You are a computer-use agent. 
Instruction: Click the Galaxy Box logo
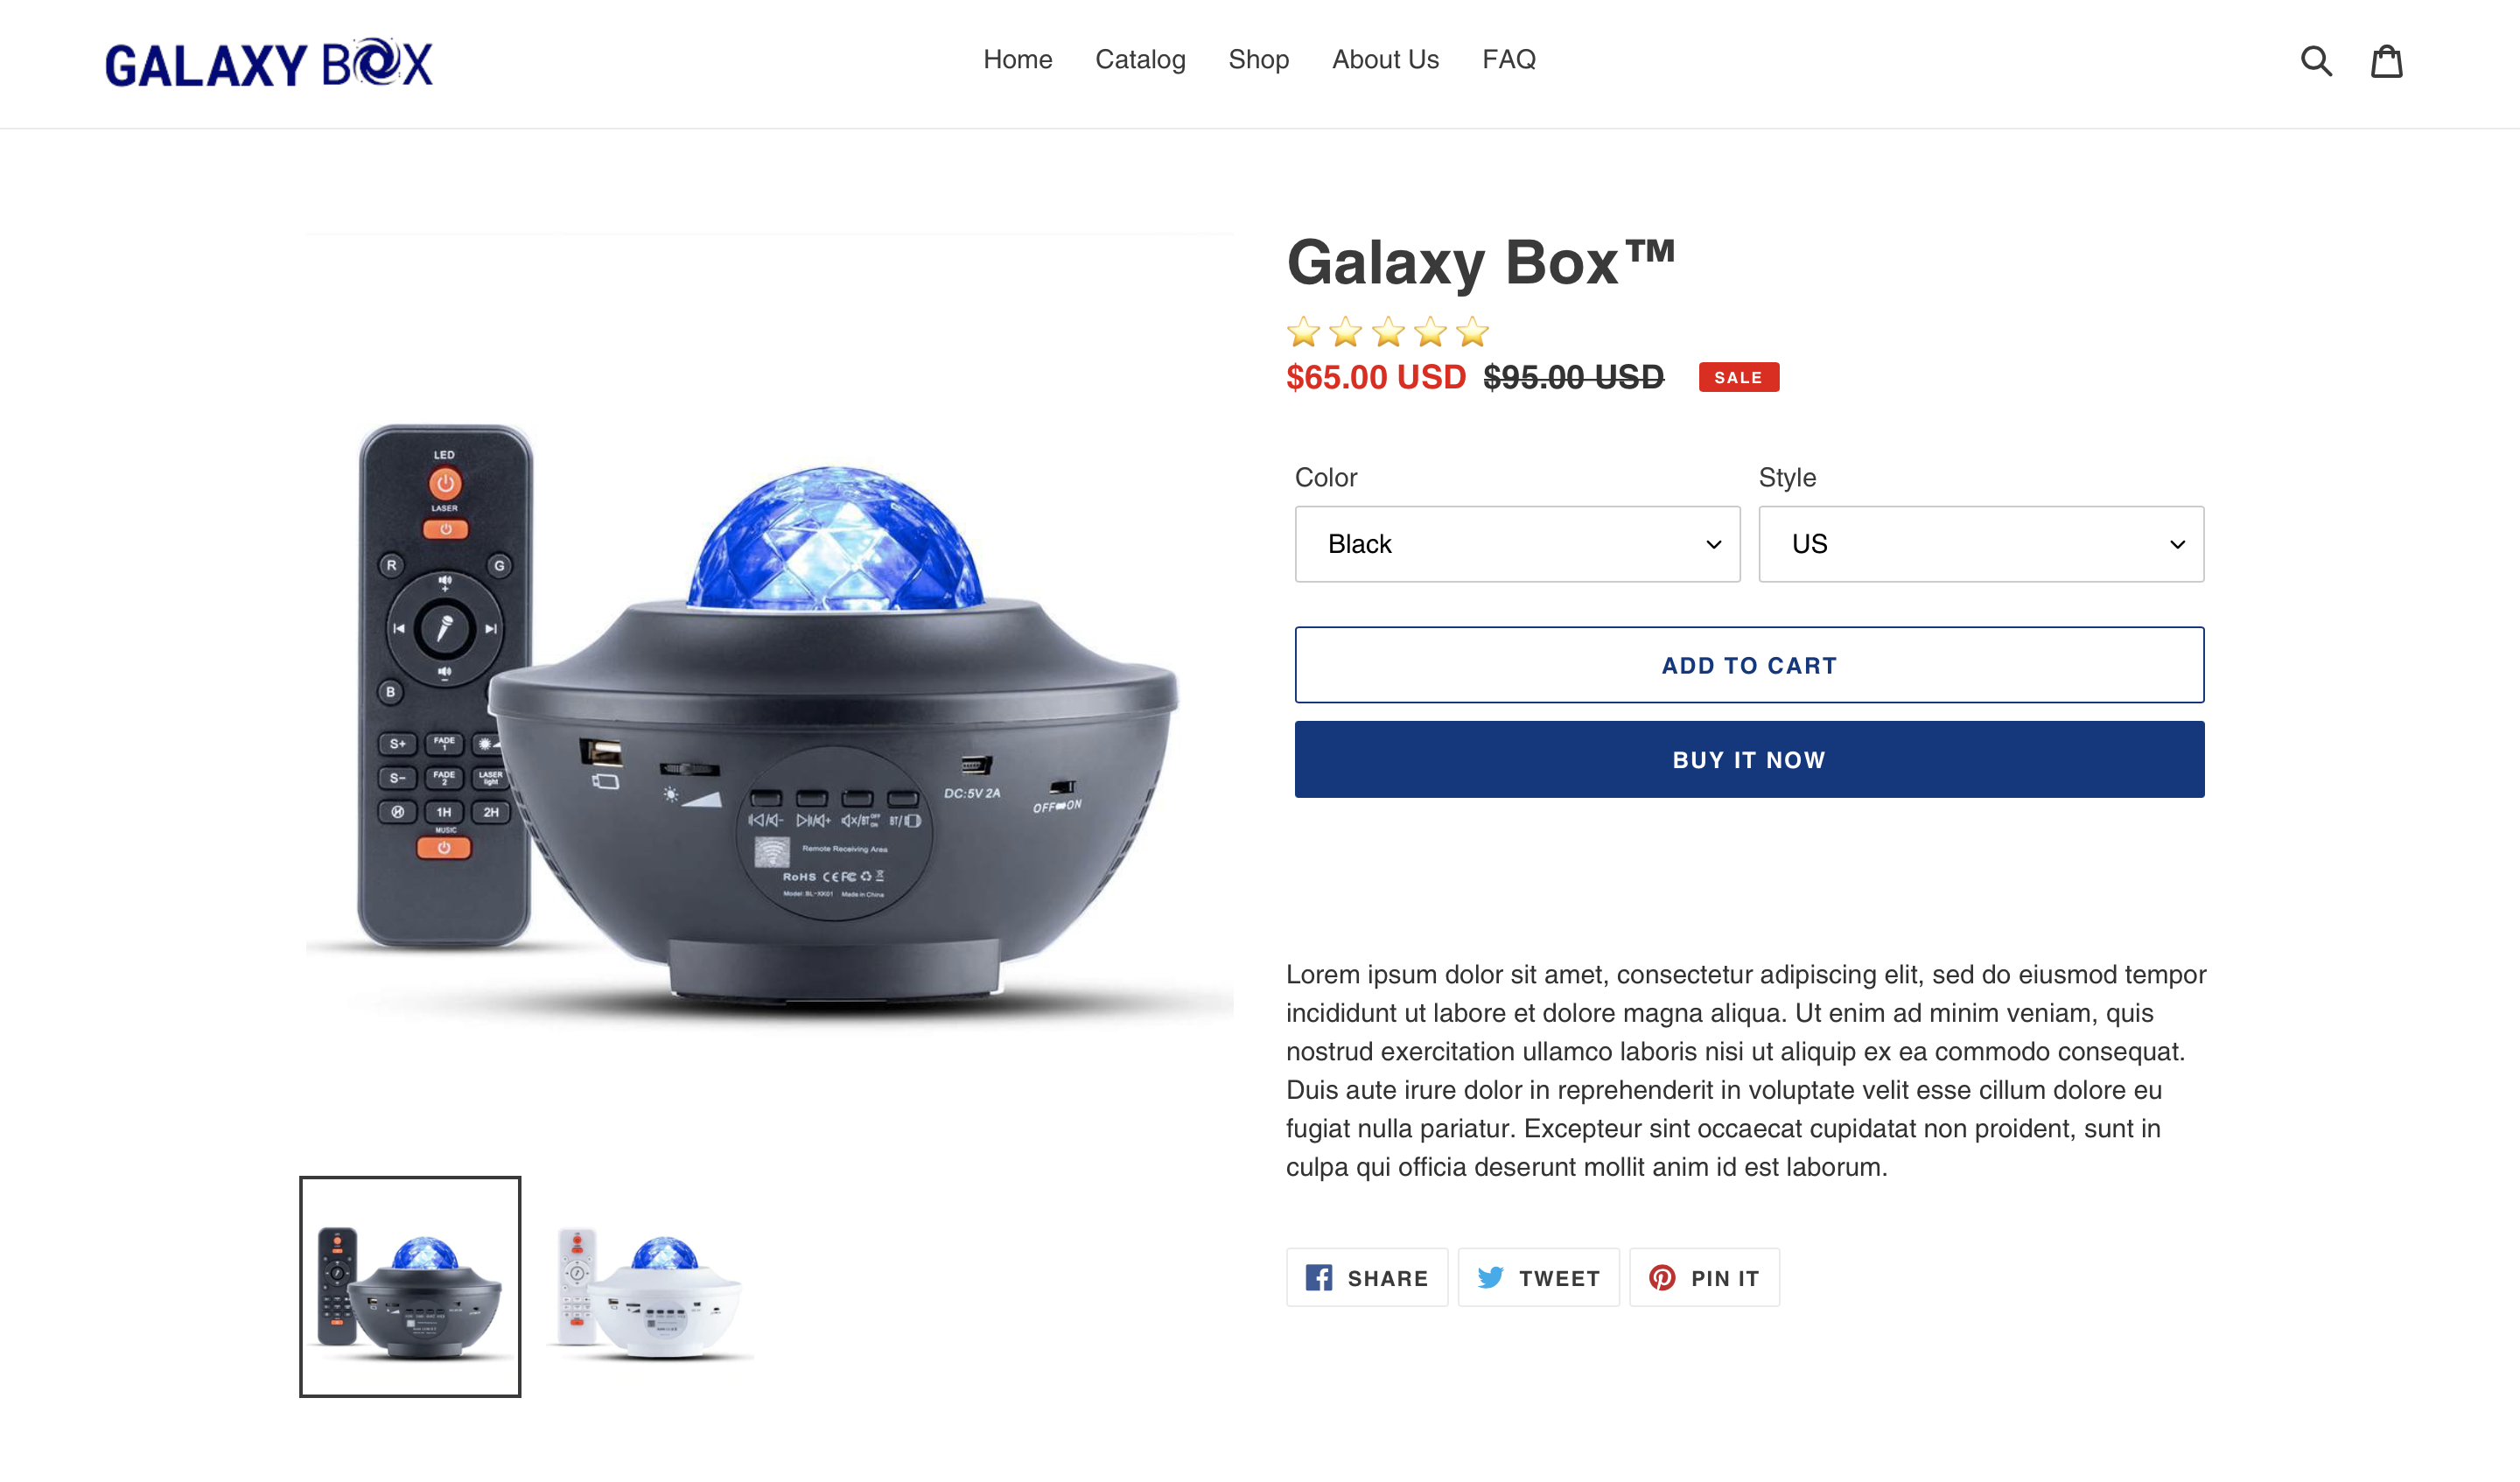[x=269, y=63]
